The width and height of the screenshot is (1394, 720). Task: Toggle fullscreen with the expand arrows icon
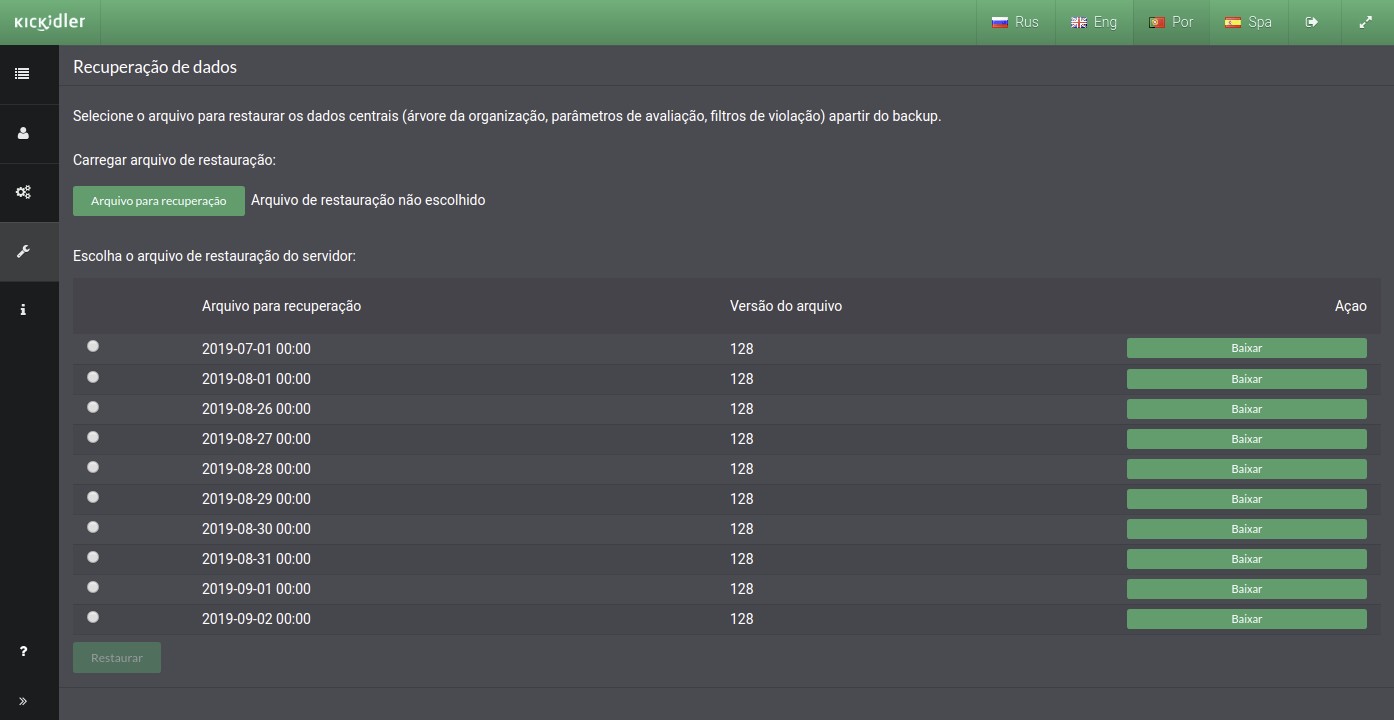point(1366,22)
